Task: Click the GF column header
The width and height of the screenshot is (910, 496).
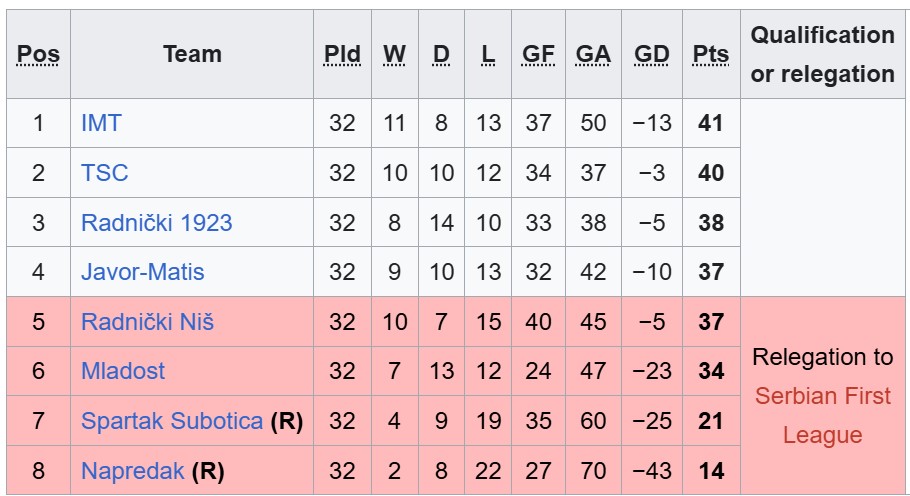Action: tap(538, 55)
